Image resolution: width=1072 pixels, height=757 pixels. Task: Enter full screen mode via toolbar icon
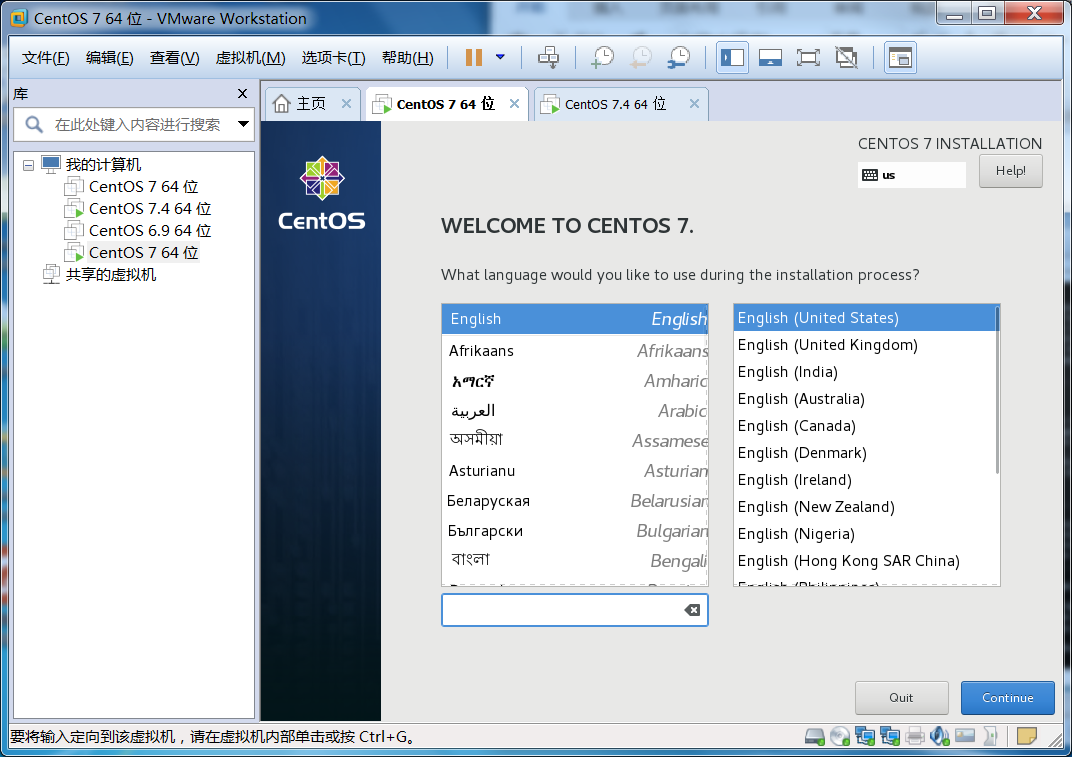[808, 57]
